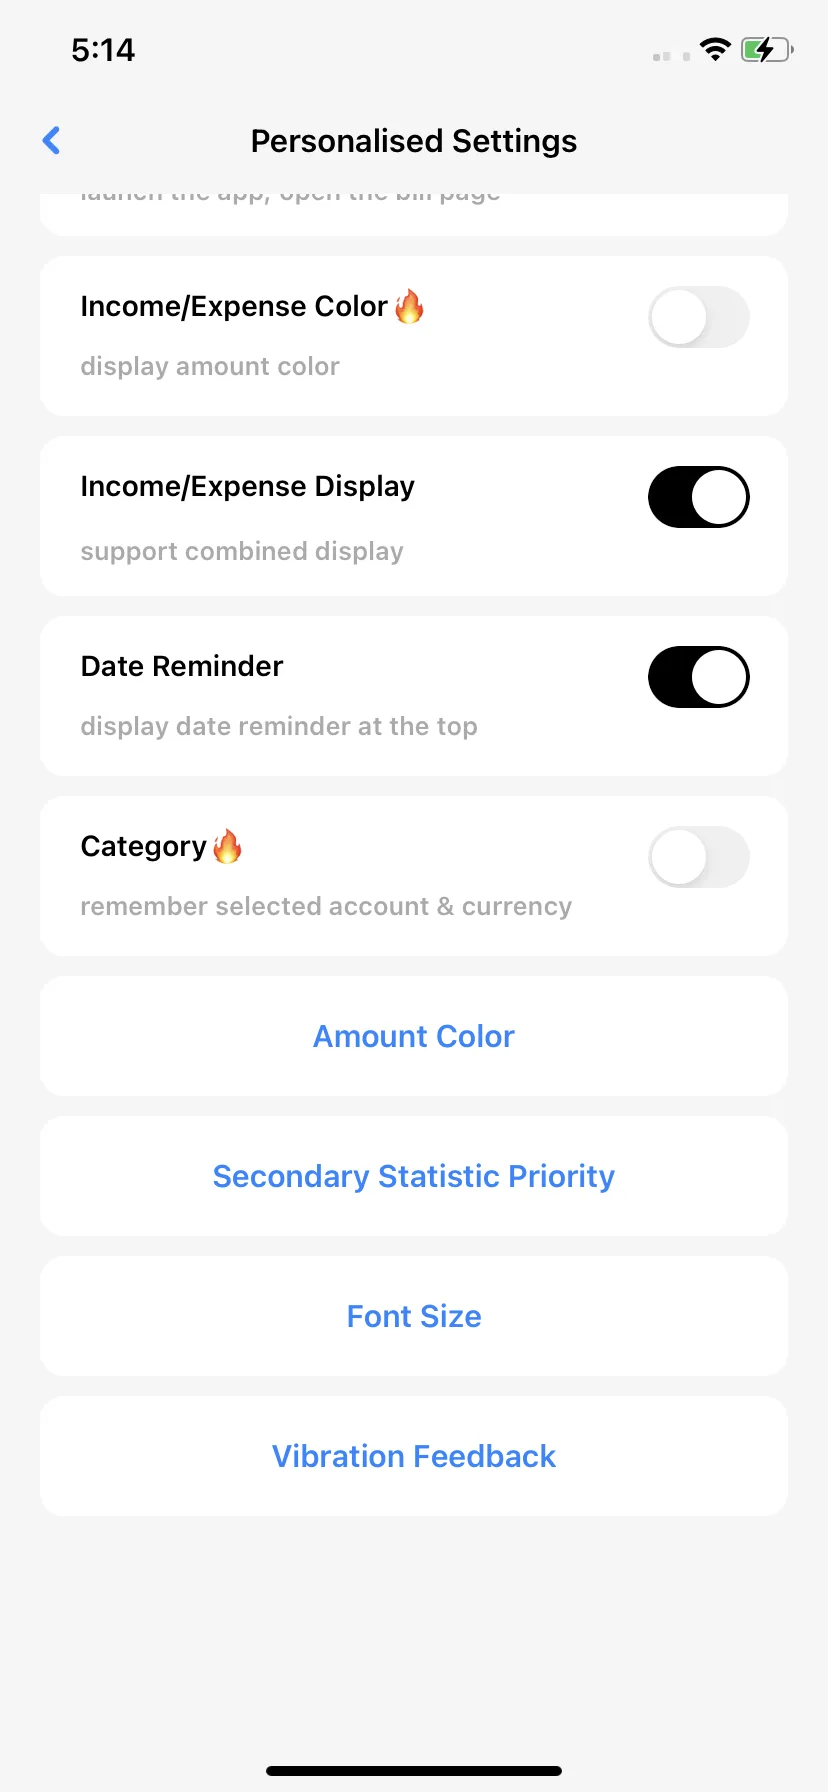This screenshot has height=1792, width=828.
Task: Tap the cellular signal dots icon
Action: [x=671, y=56]
